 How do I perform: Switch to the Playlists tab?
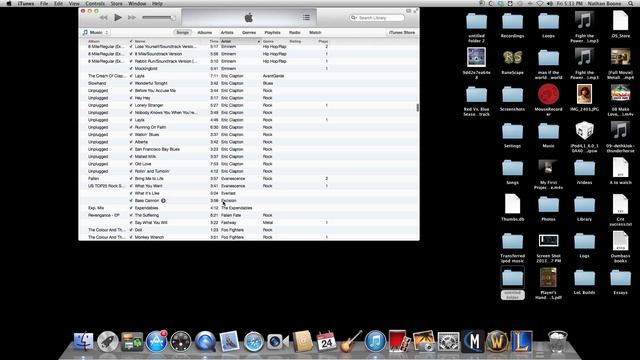pos(272,32)
